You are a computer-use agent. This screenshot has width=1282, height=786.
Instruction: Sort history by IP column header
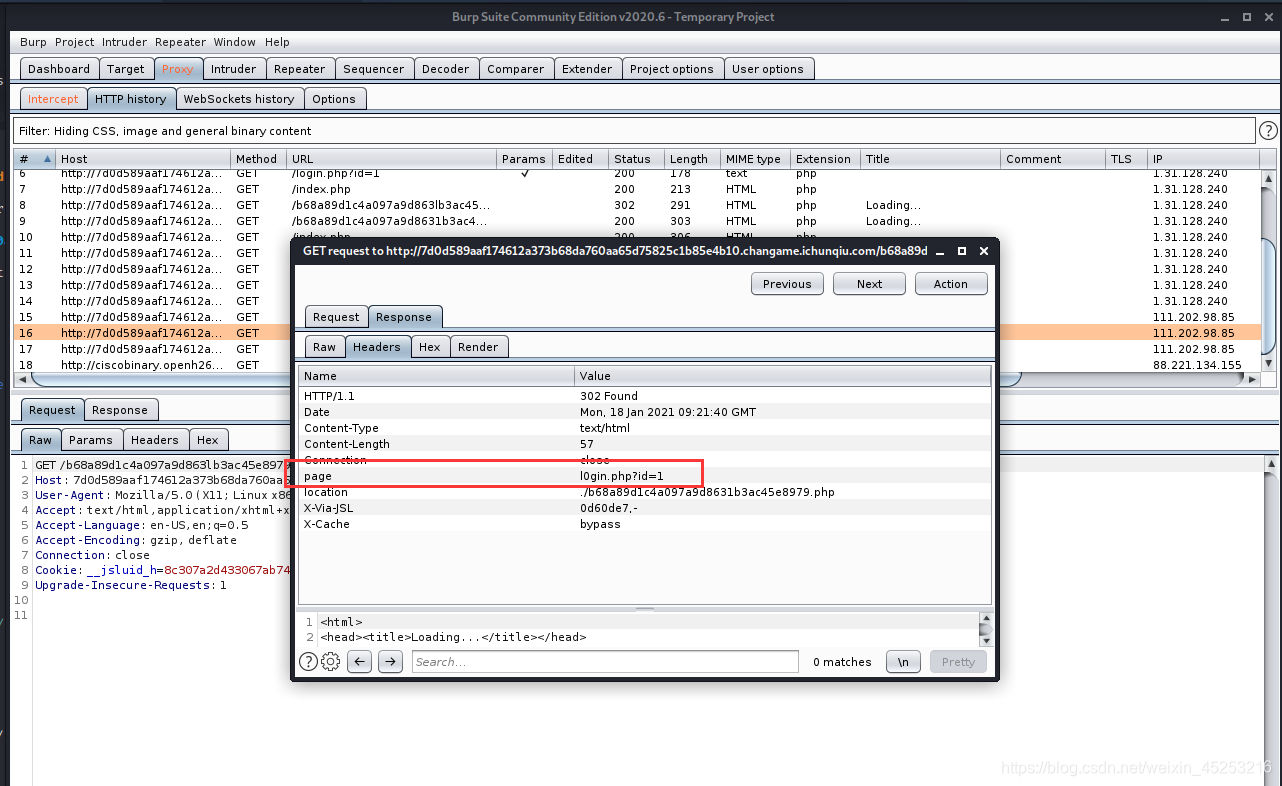click(x=1202, y=159)
